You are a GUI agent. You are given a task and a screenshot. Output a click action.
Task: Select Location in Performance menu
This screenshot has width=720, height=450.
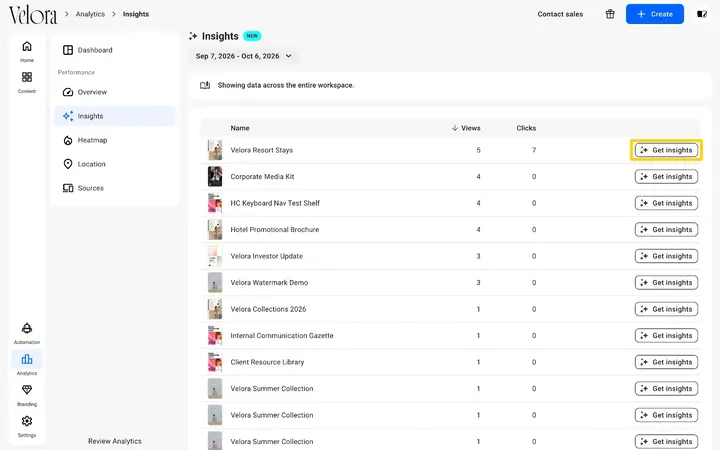point(115,164)
